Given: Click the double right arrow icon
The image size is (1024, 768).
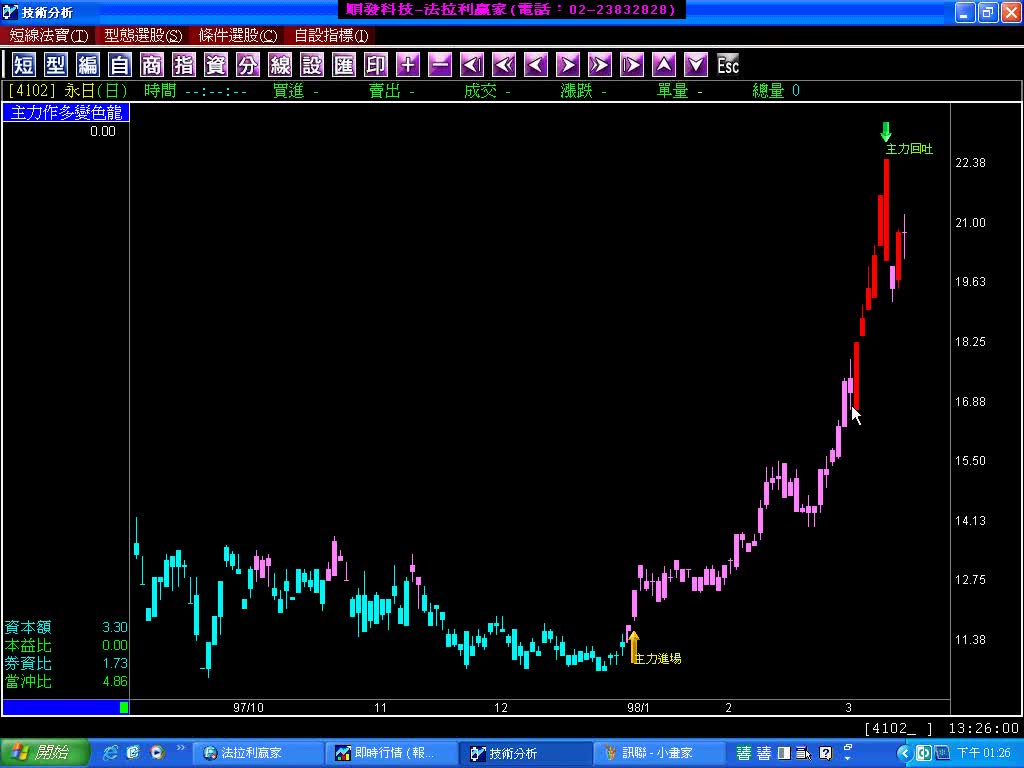Looking at the screenshot, I should (x=600, y=65).
